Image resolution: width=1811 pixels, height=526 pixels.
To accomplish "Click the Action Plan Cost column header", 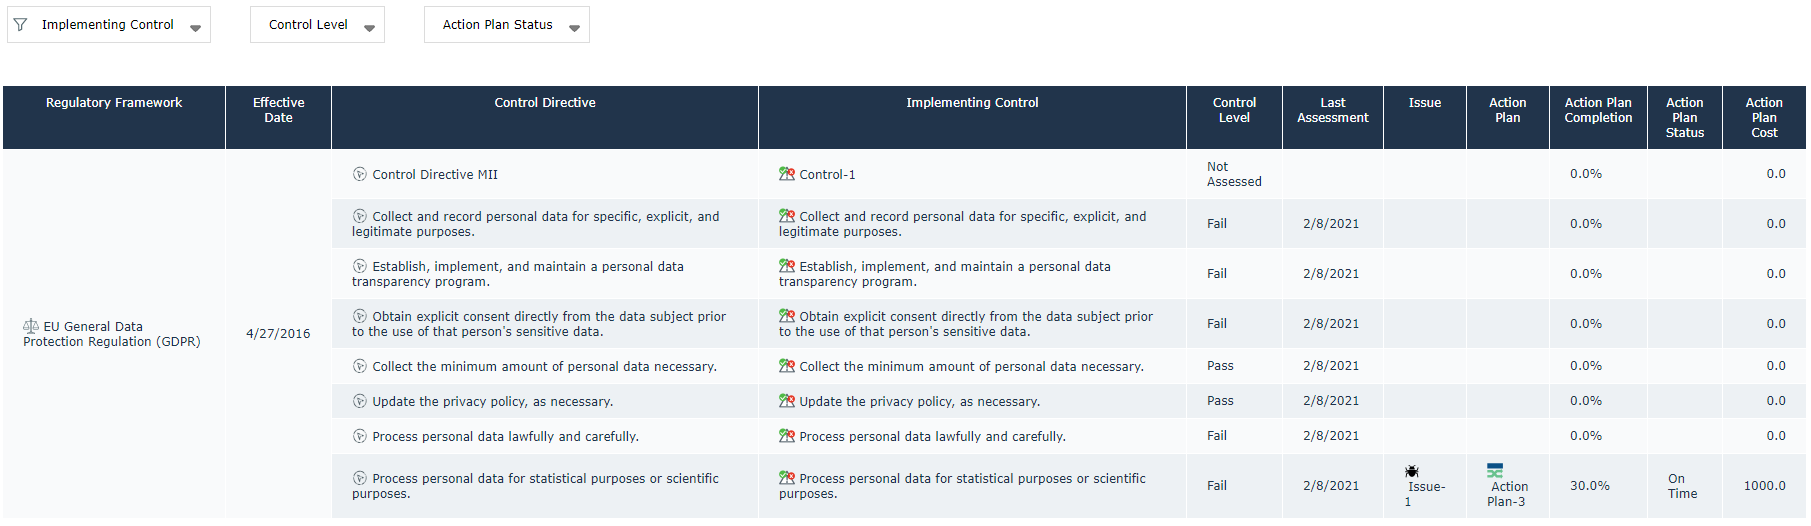I will coord(1764,117).
